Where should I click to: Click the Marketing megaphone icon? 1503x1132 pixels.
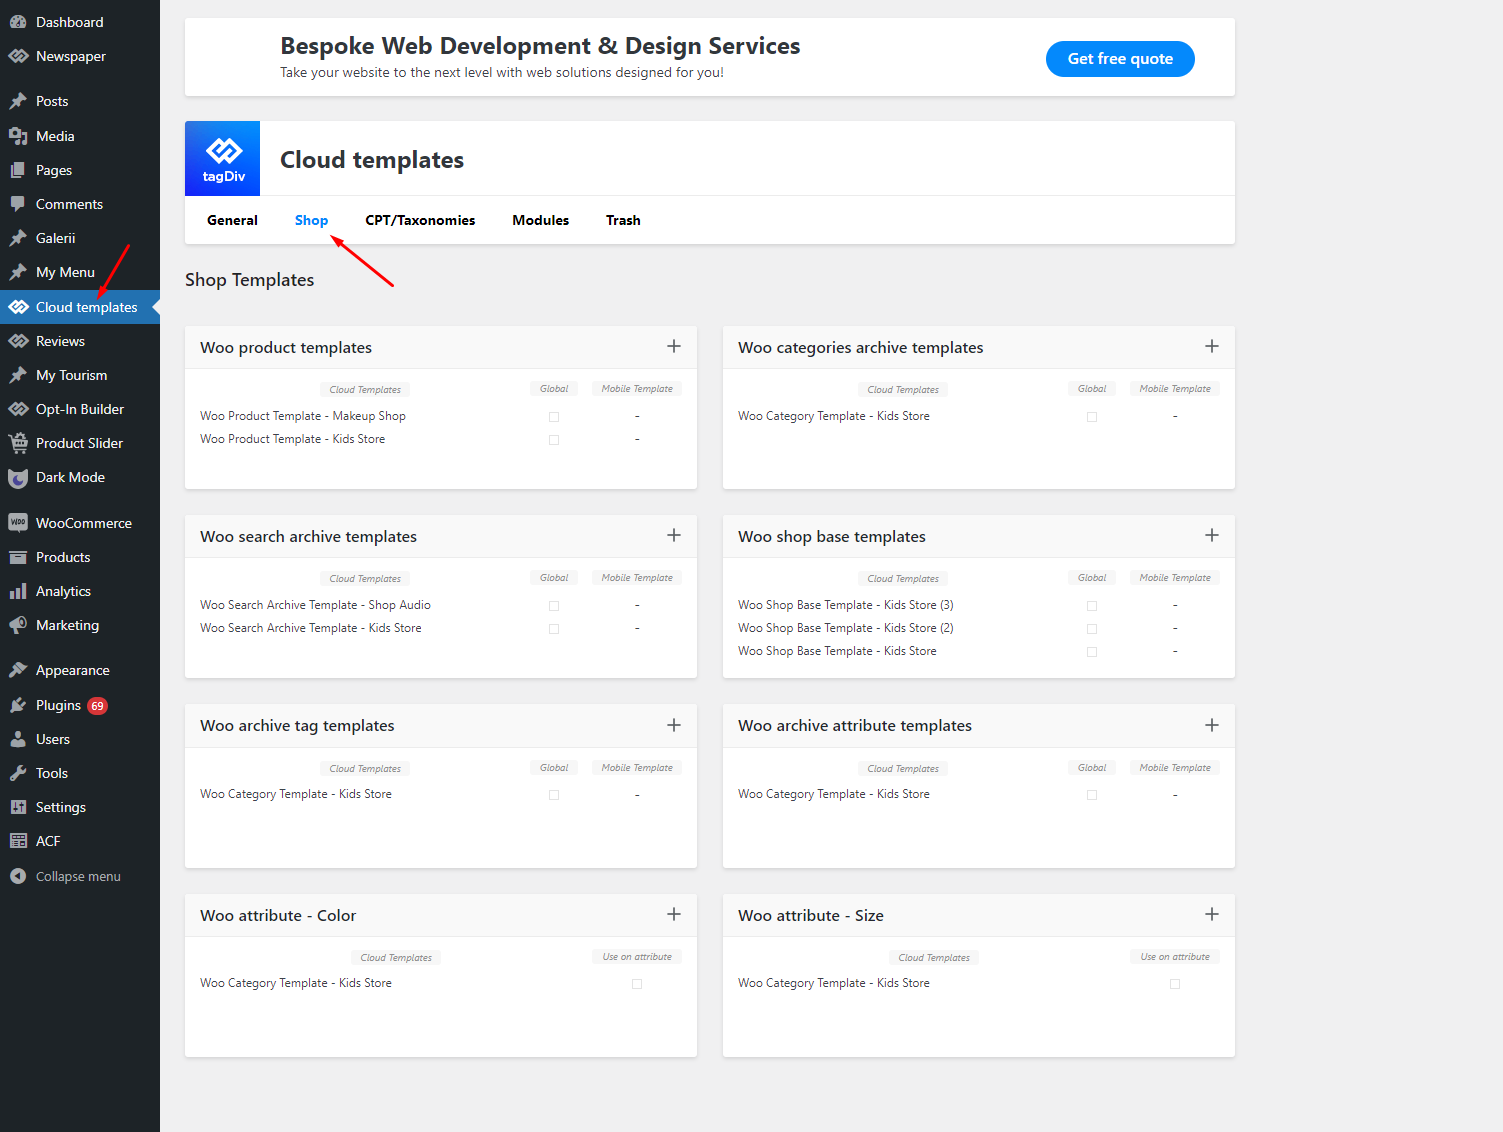[18, 625]
